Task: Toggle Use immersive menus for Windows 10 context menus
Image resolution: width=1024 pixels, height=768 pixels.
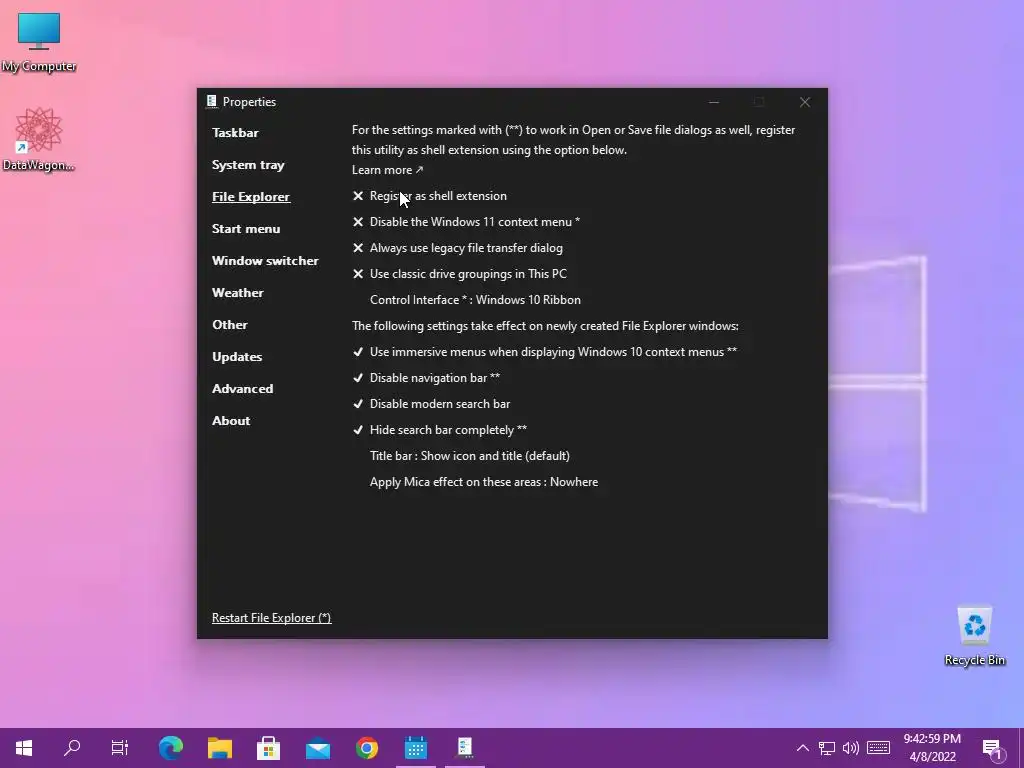Action: [x=545, y=352]
